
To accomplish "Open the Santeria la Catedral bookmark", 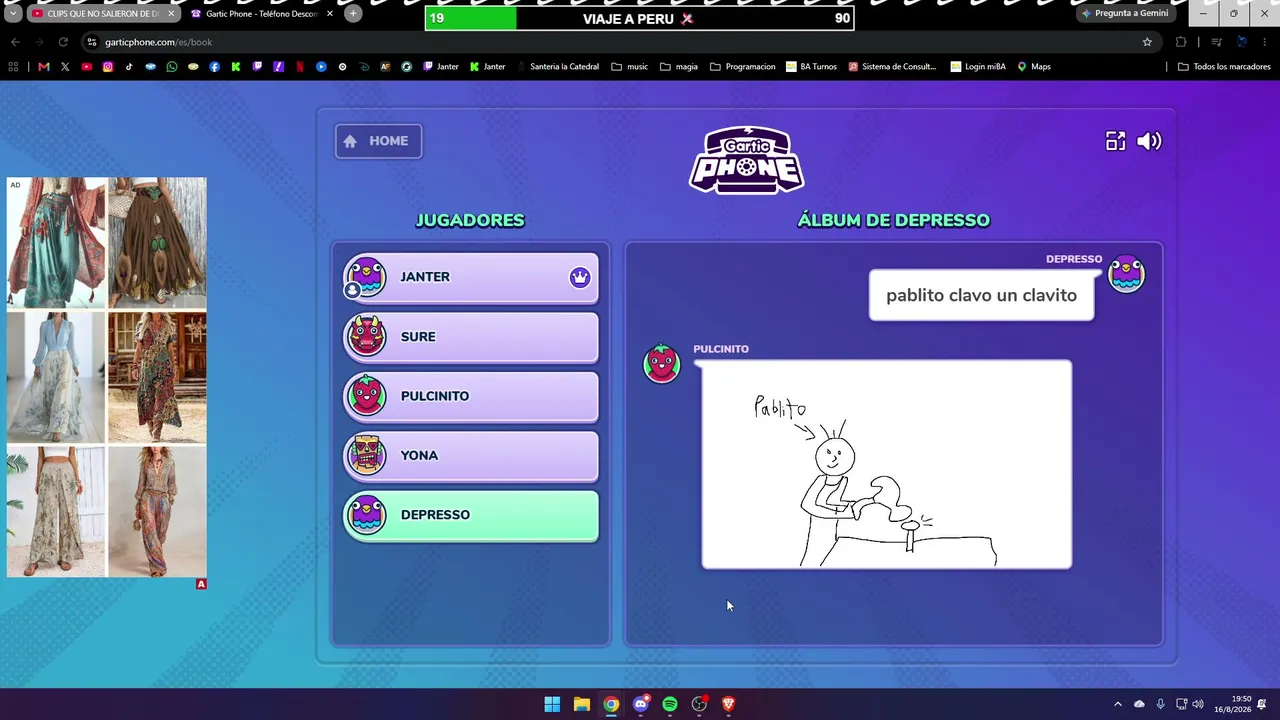I will 557,67.
